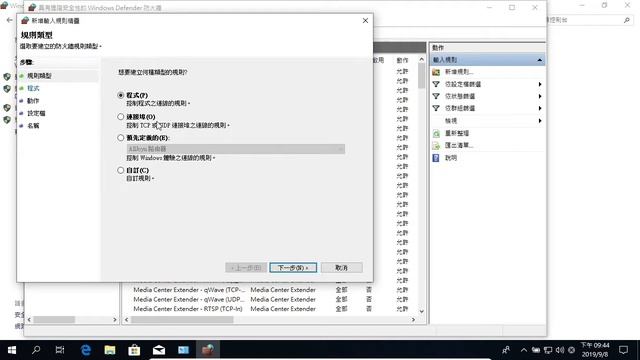Open the Action Center notification icon

623,350
